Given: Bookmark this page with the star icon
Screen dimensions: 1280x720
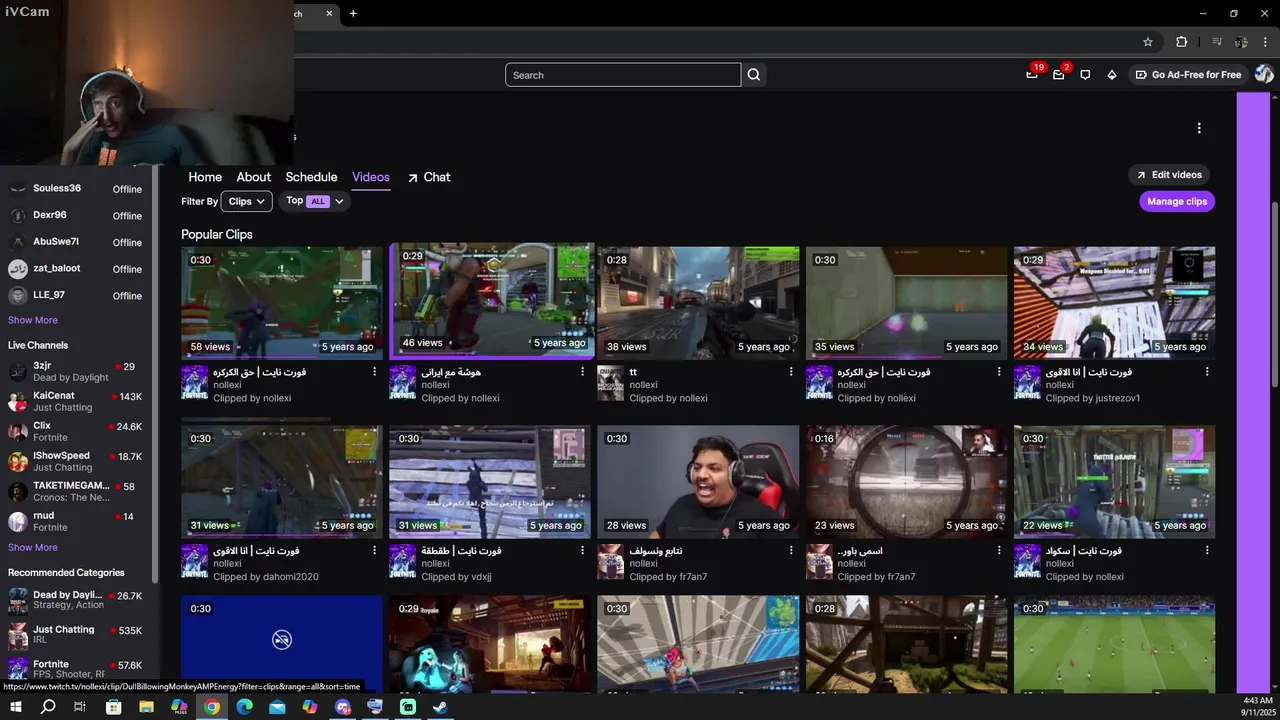Looking at the screenshot, I should pos(1148,42).
